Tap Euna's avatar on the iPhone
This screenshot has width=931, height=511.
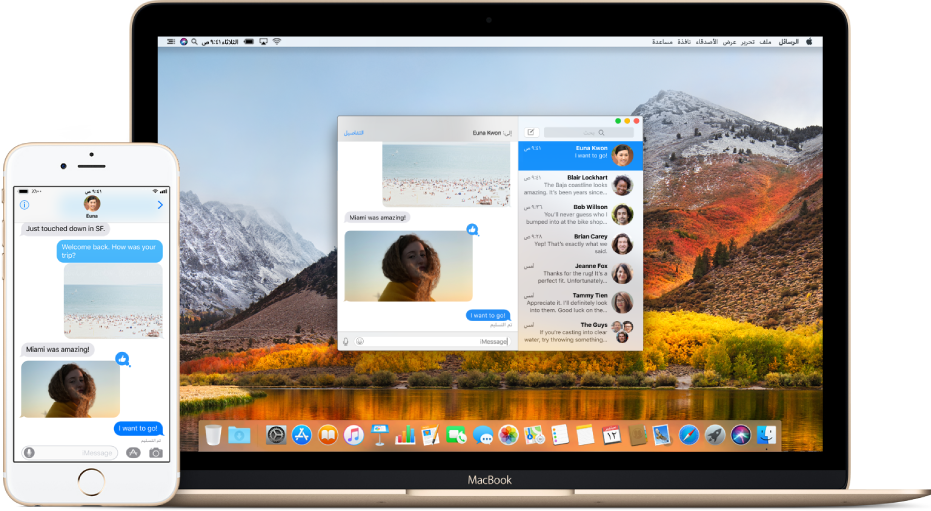click(x=91, y=204)
